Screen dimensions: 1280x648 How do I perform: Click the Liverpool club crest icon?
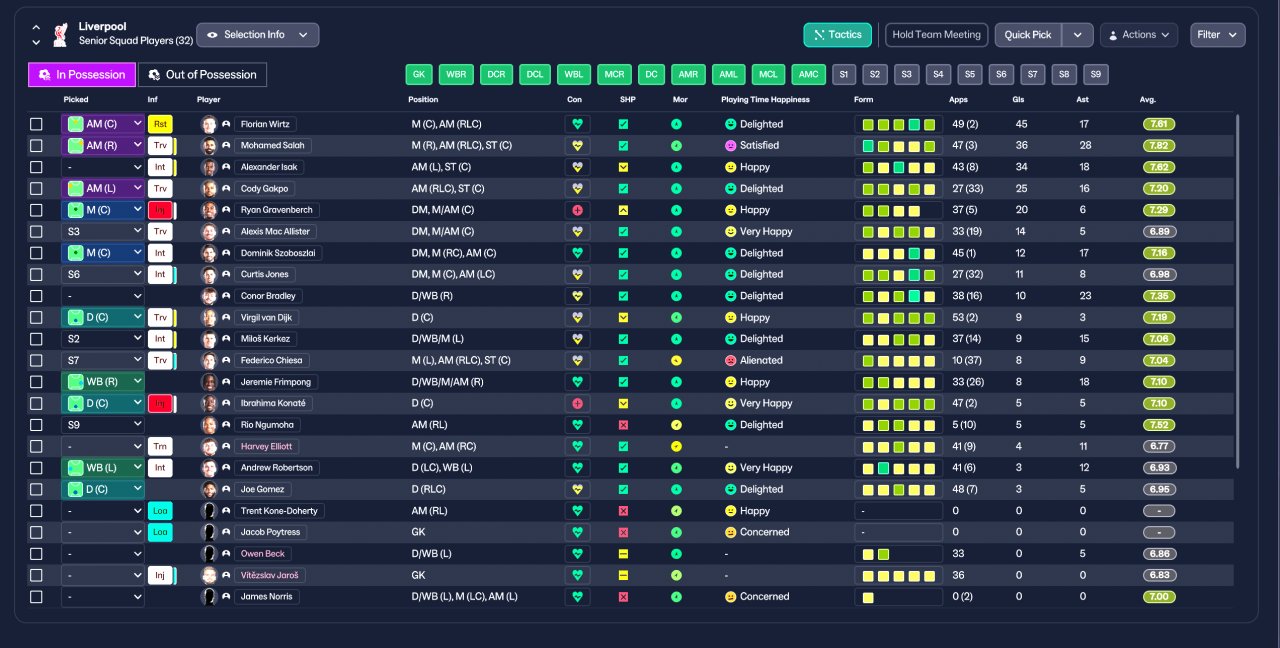tap(61, 34)
